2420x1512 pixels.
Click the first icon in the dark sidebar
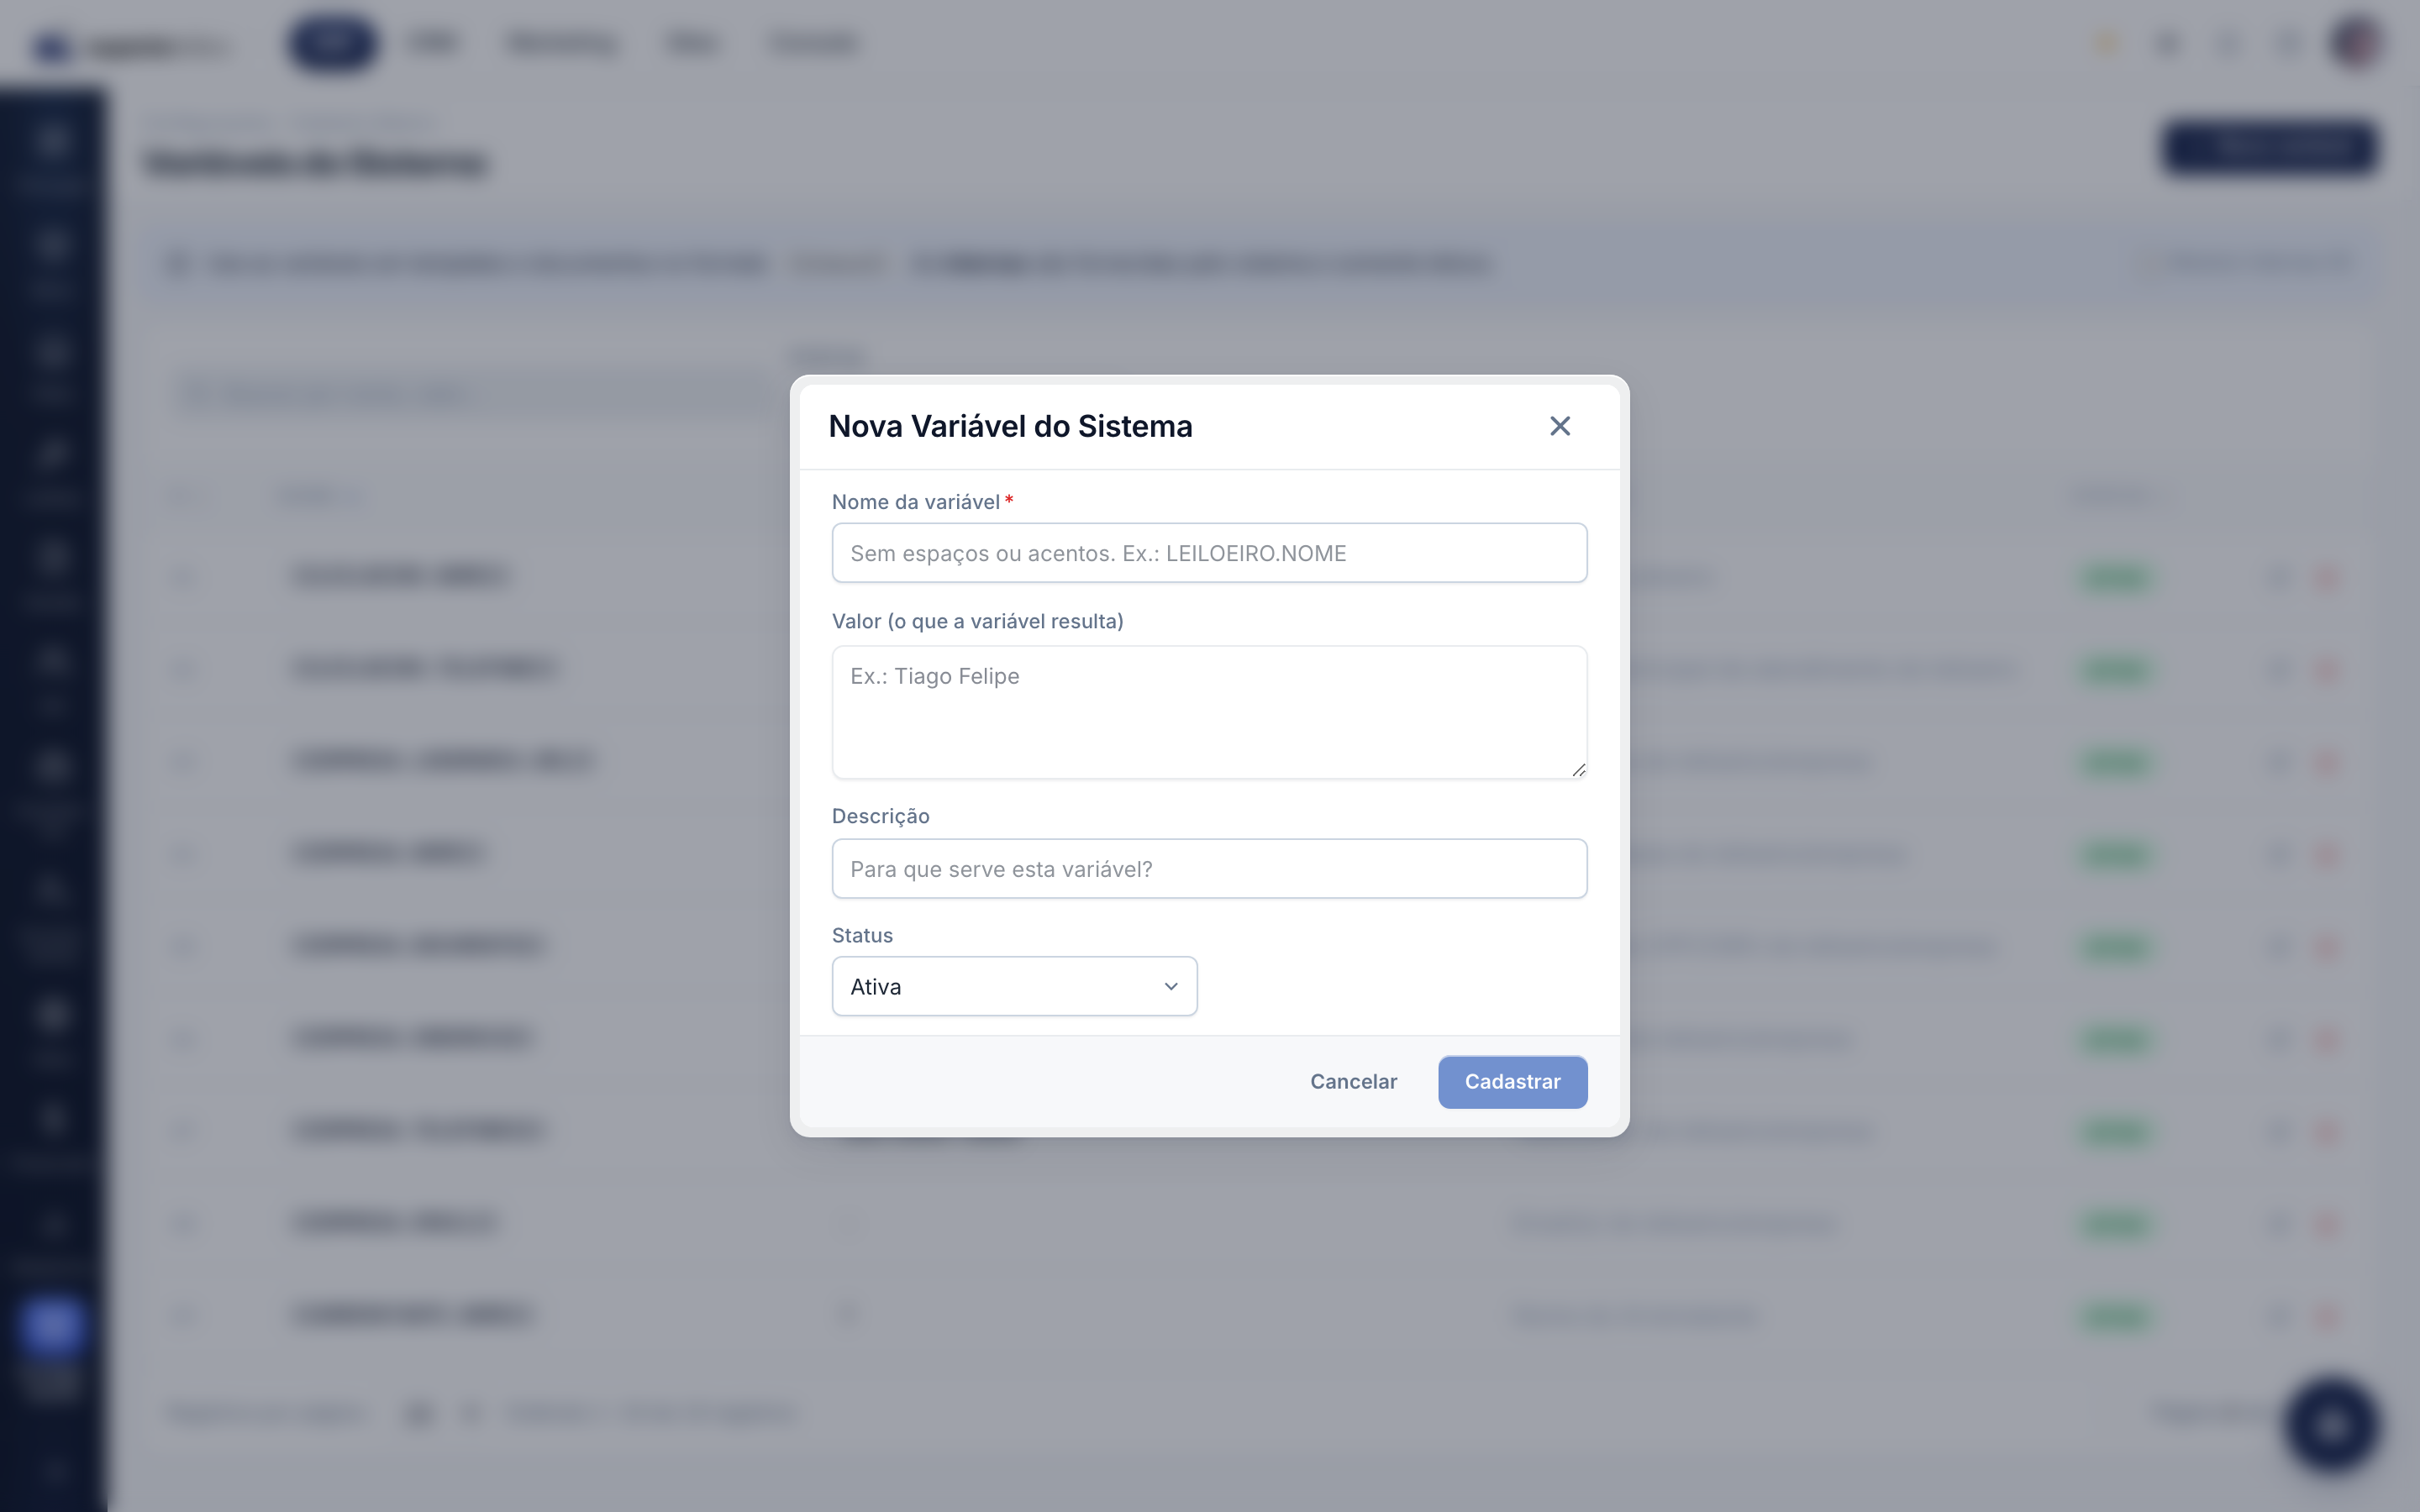[52, 140]
